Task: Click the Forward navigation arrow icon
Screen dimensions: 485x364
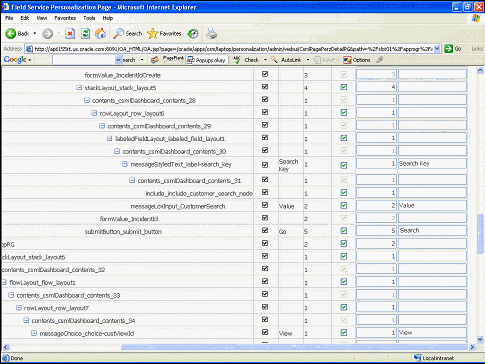Action: pyautogui.click(x=48, y=33)
